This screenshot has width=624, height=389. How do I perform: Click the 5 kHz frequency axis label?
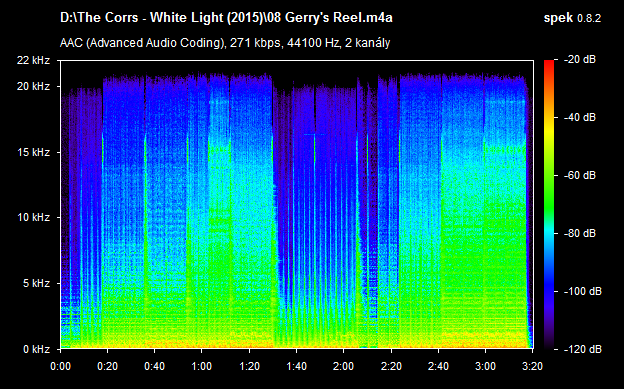[36, 283]
